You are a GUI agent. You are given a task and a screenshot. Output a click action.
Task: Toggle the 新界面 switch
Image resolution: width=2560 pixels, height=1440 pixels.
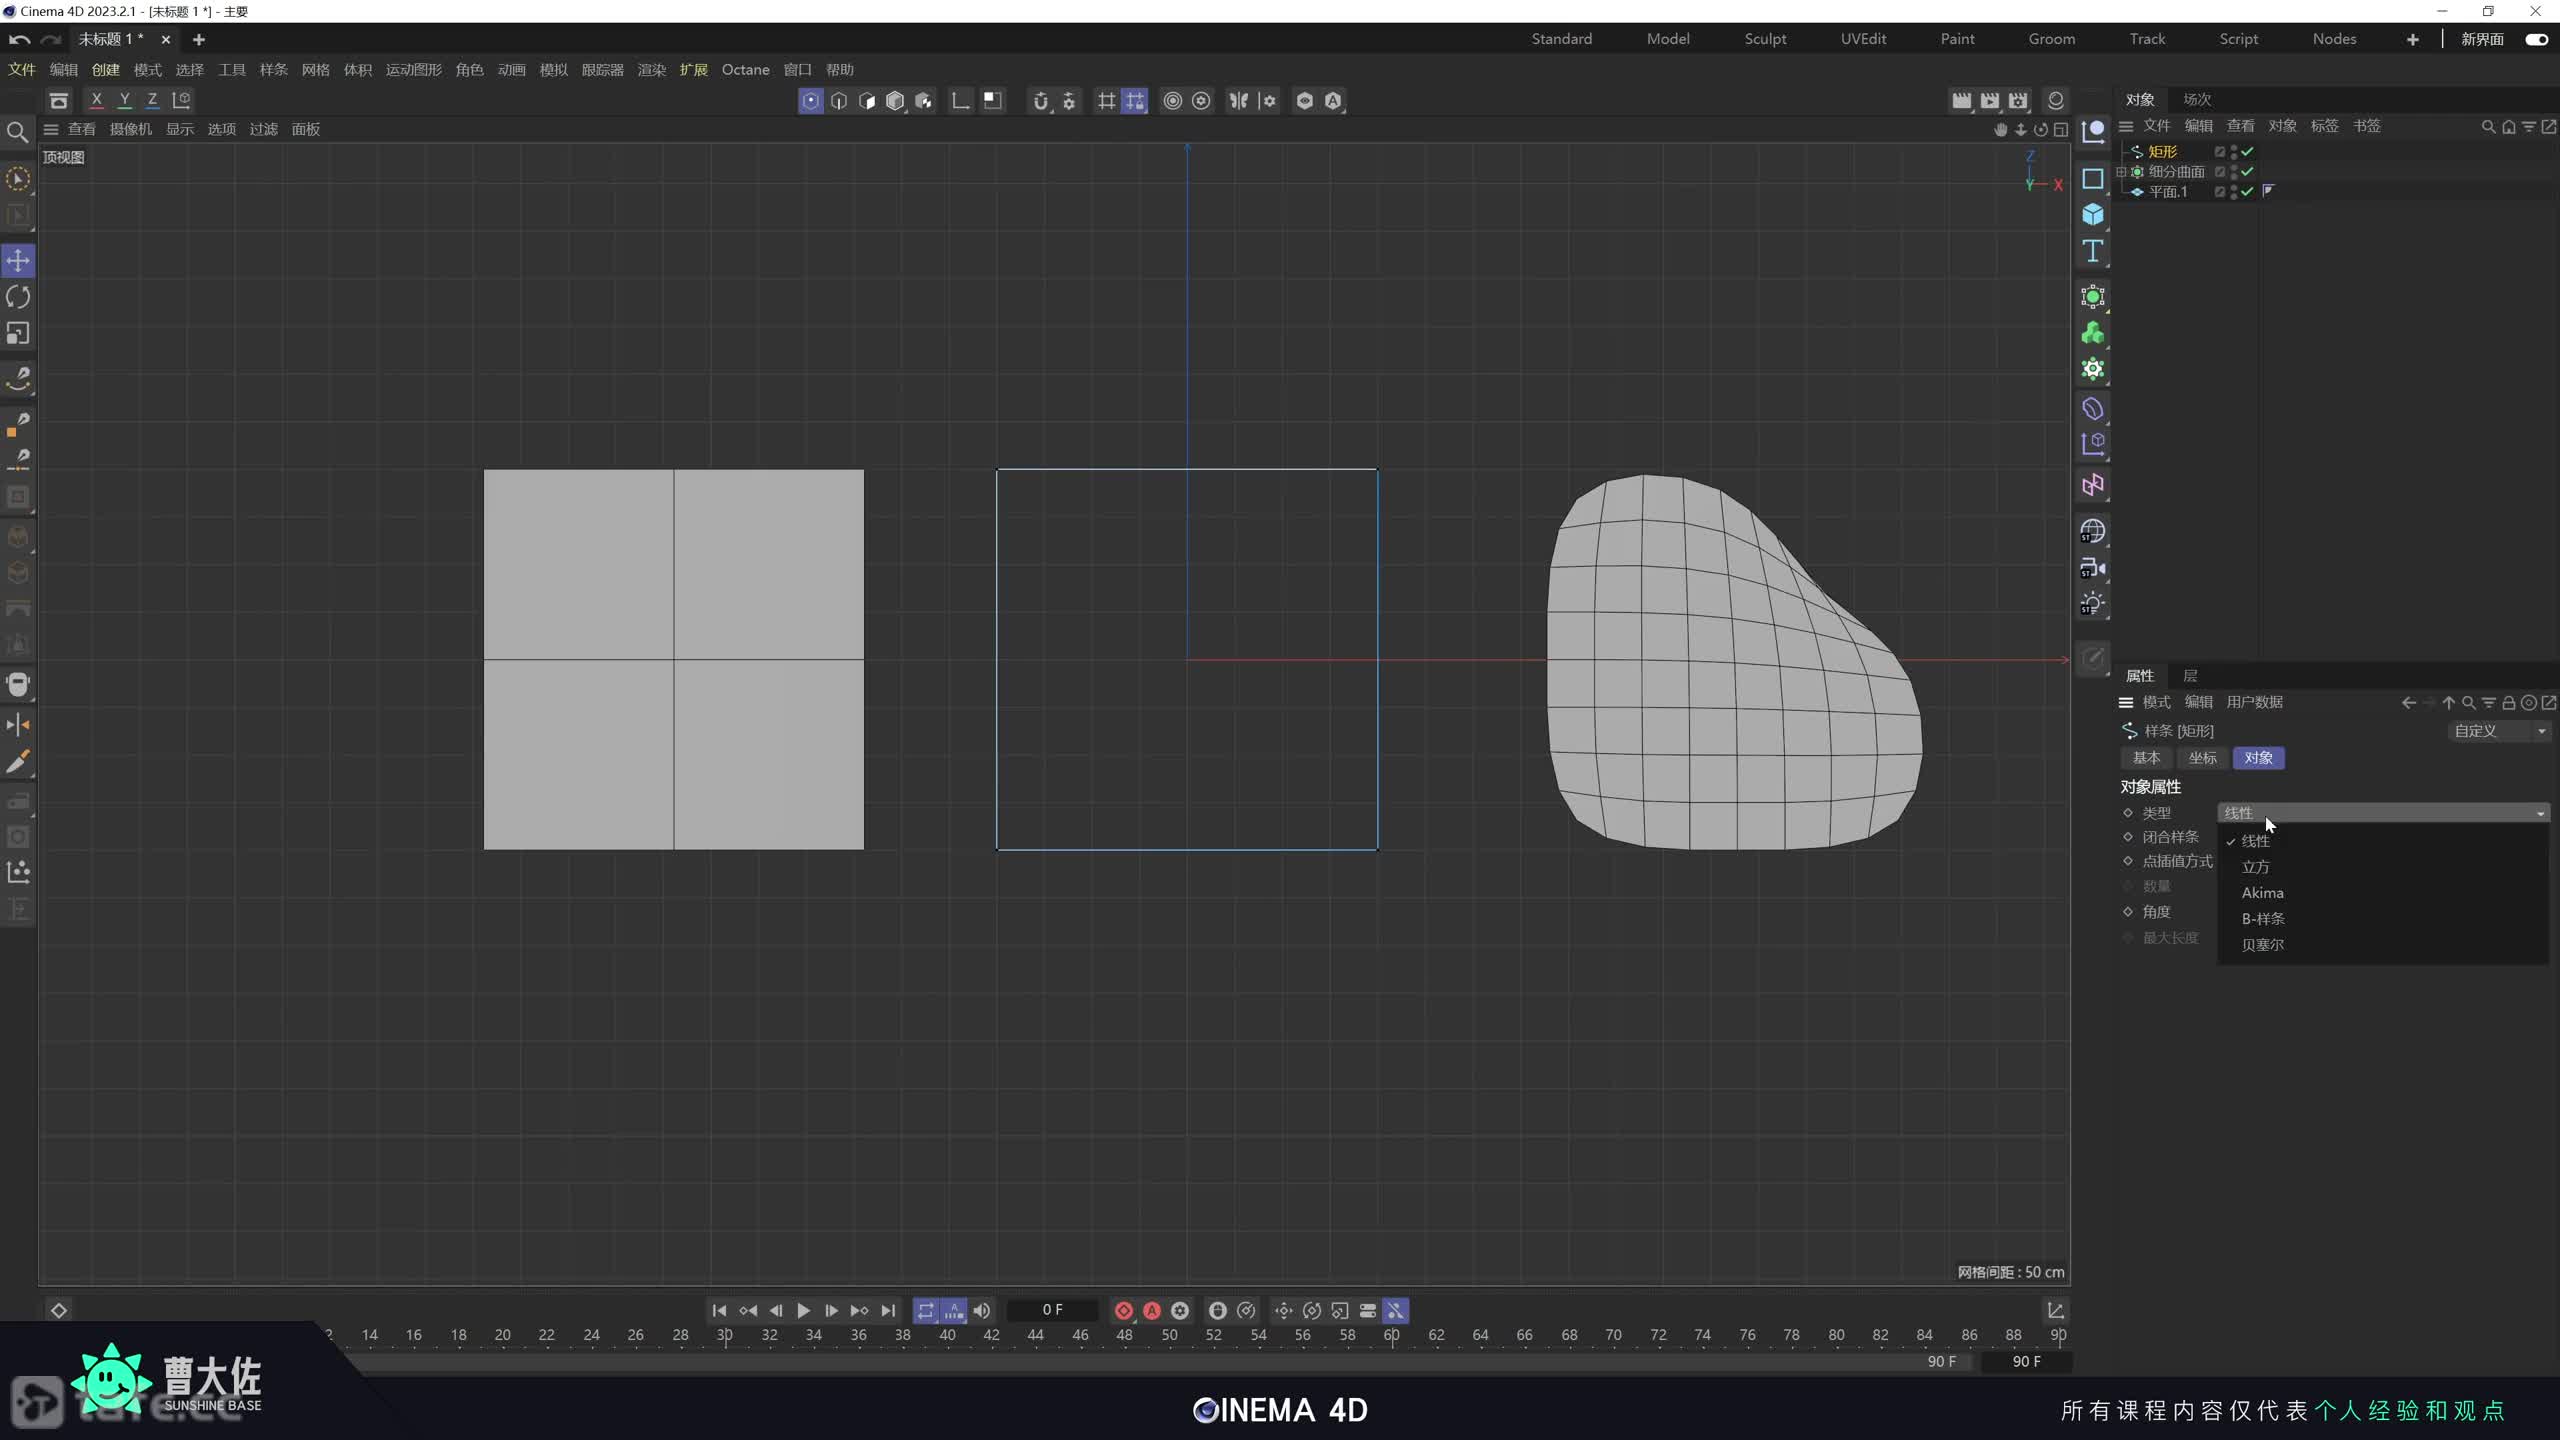[x=2536, y=39]
